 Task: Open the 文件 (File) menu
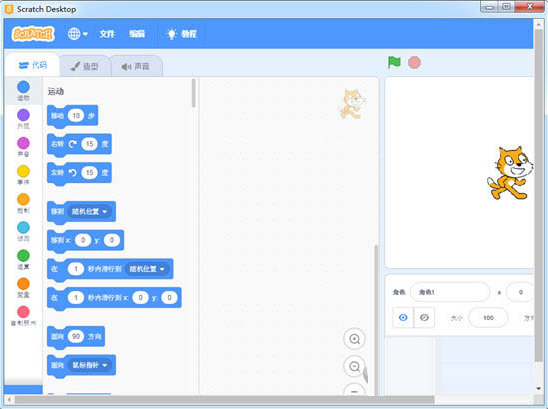point(107,34)
